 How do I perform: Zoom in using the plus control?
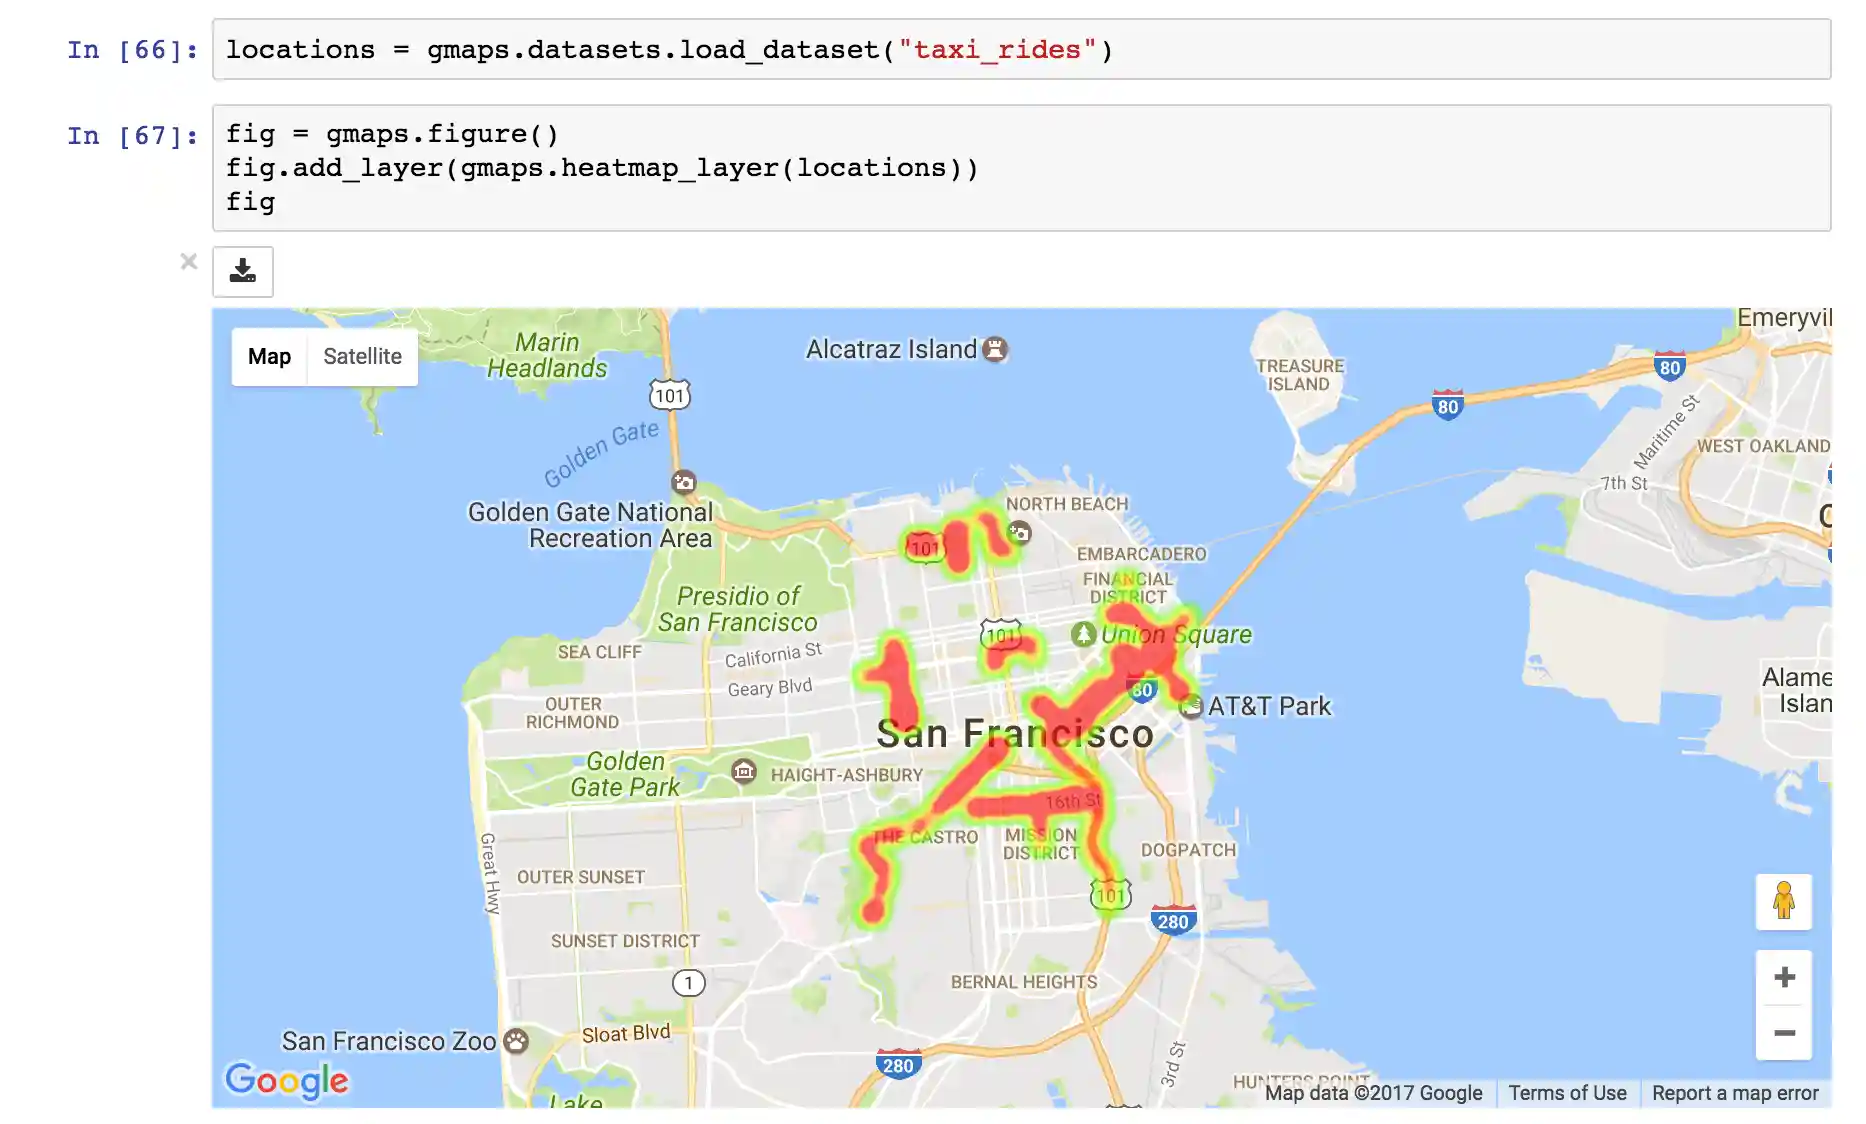click(1784, 977)
